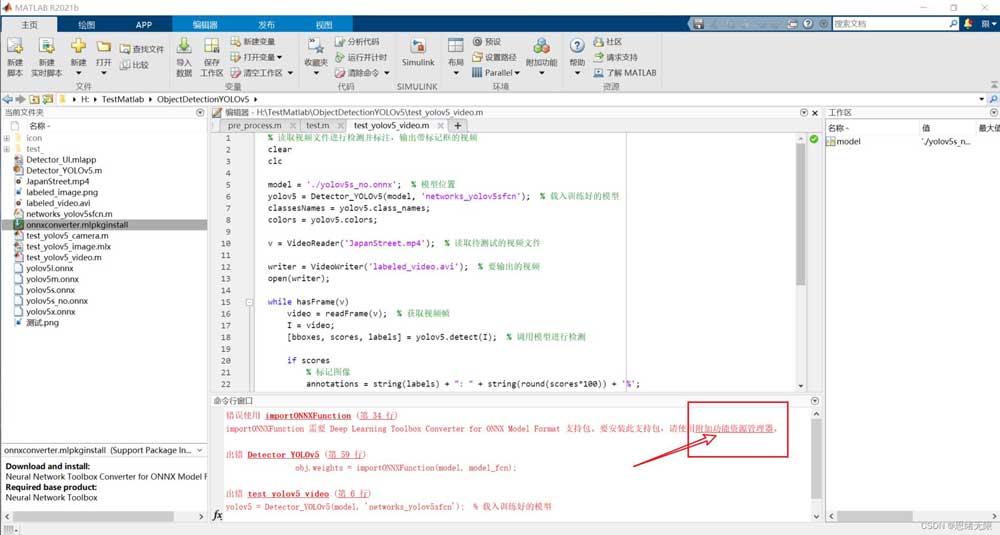Open the Add-Ons (附加功能) icon
1000x535 pixels.
point(541,52)
